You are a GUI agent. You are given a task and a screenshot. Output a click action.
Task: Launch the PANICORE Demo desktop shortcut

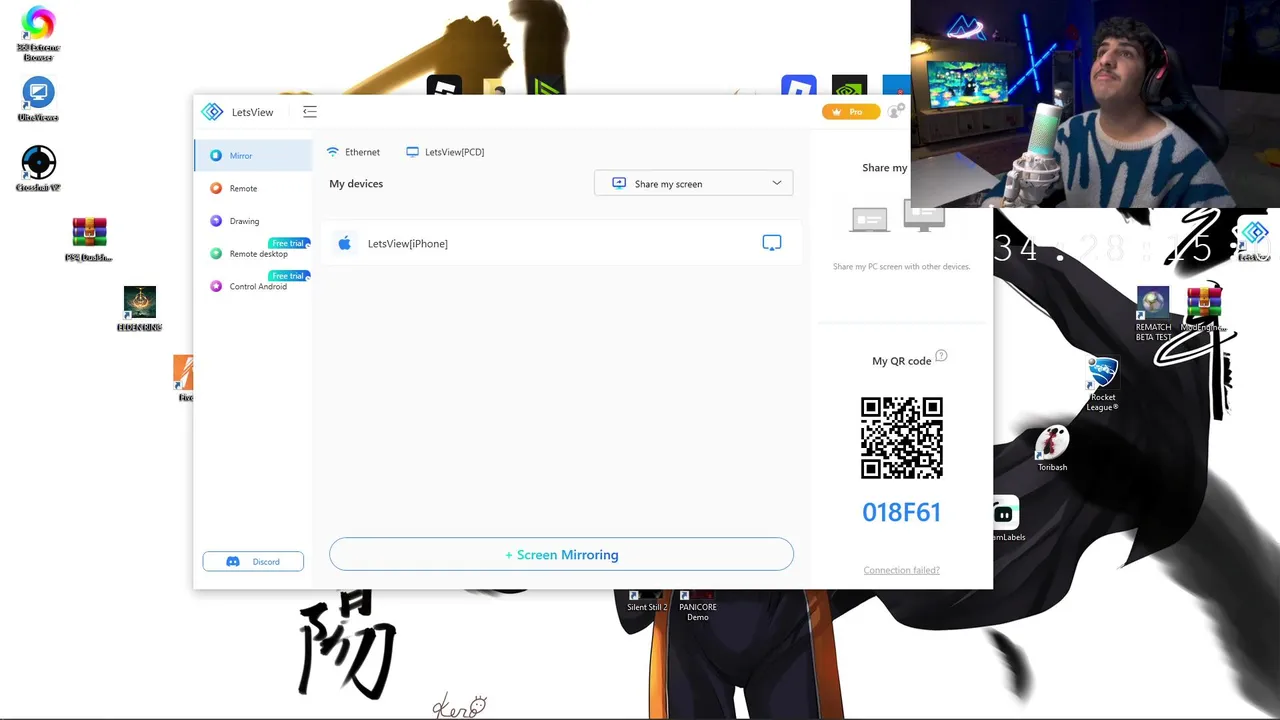point(698,606)
